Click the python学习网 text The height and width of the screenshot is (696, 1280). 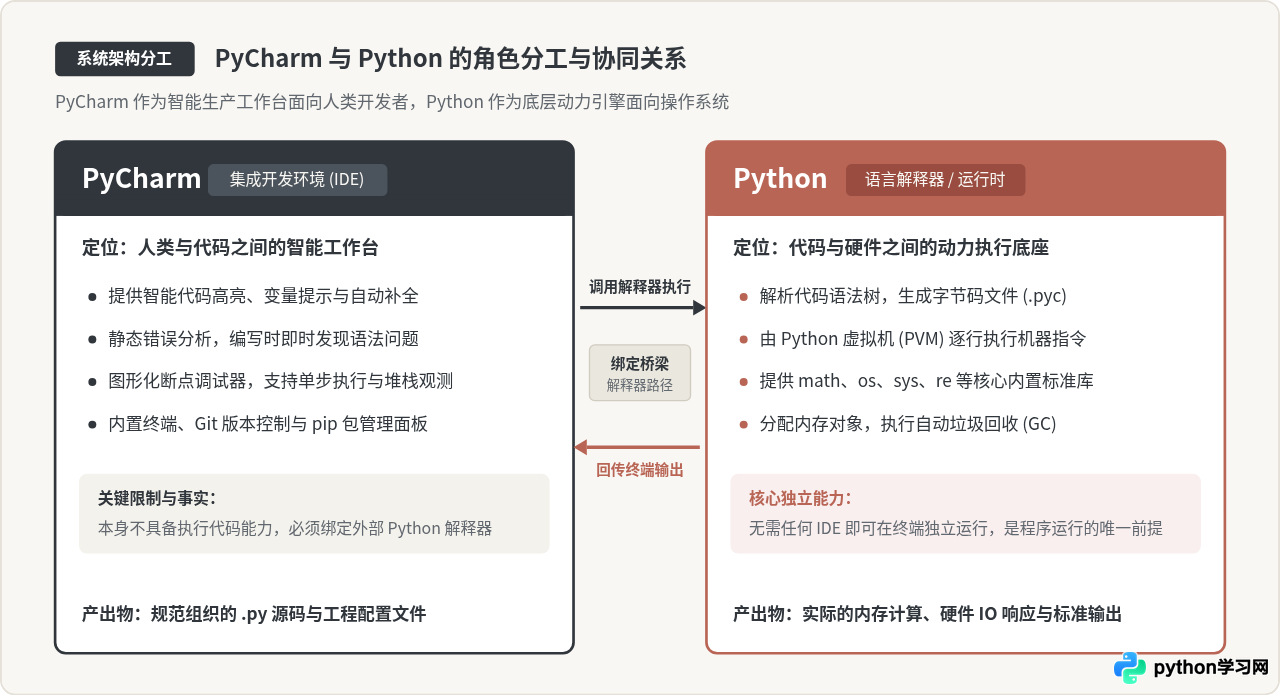click(x=1212, y=668)
